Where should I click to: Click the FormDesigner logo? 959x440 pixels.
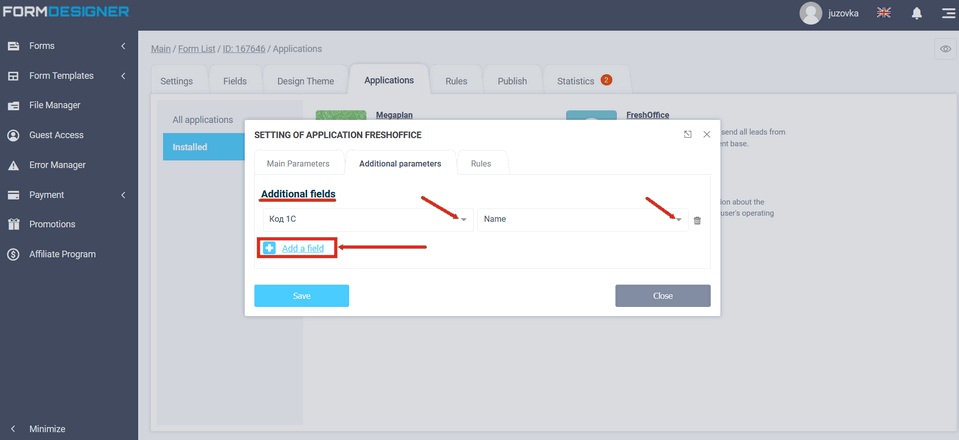(x=65, y=11)
